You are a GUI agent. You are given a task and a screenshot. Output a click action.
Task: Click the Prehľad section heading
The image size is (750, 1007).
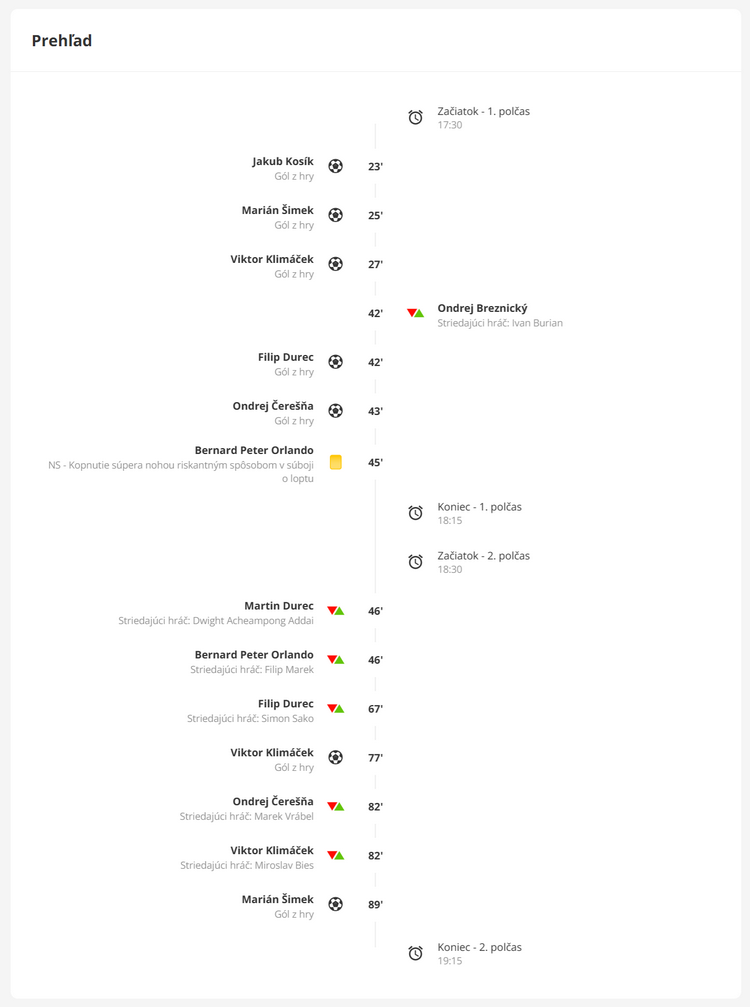(62, 40)
